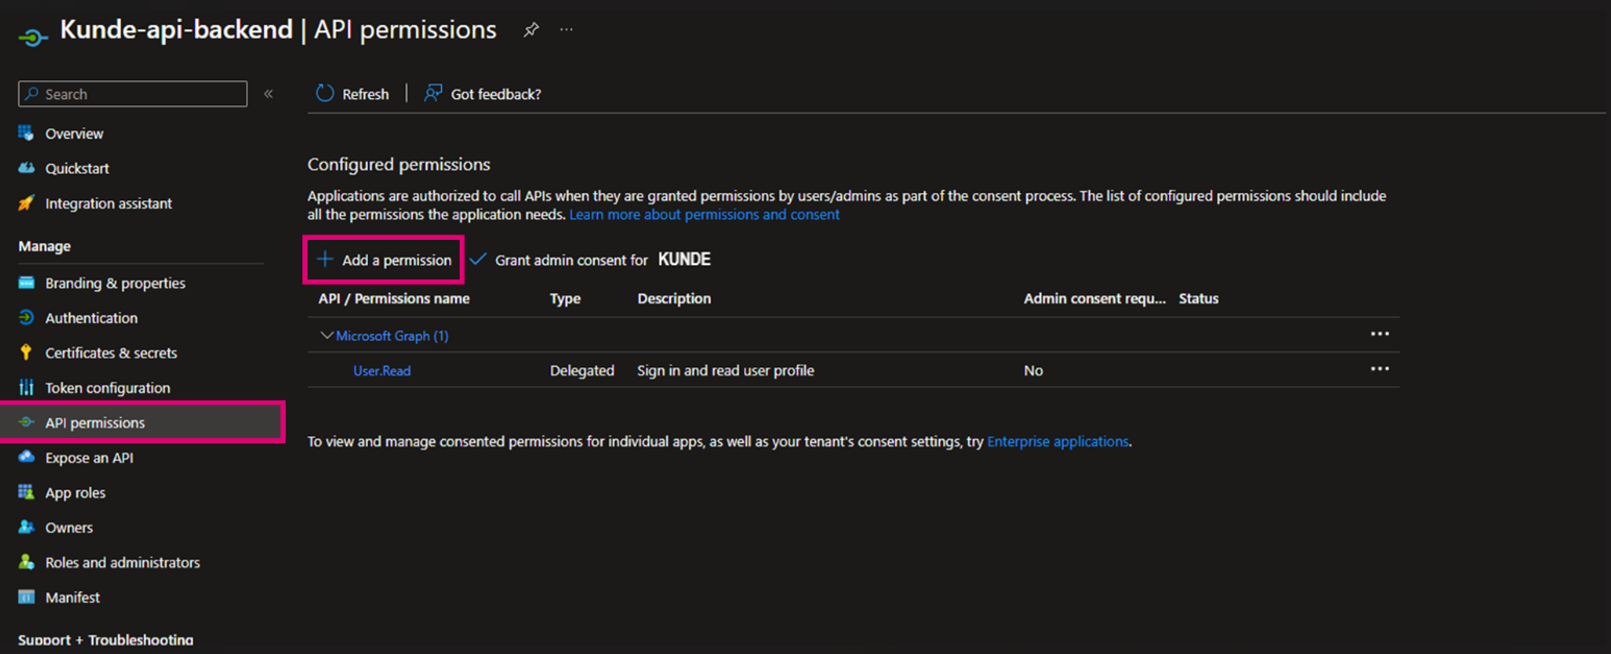Open more options for Microsoft Graph row
The width and height of the screenshot is (1611, 654).
click(1379, 334)
